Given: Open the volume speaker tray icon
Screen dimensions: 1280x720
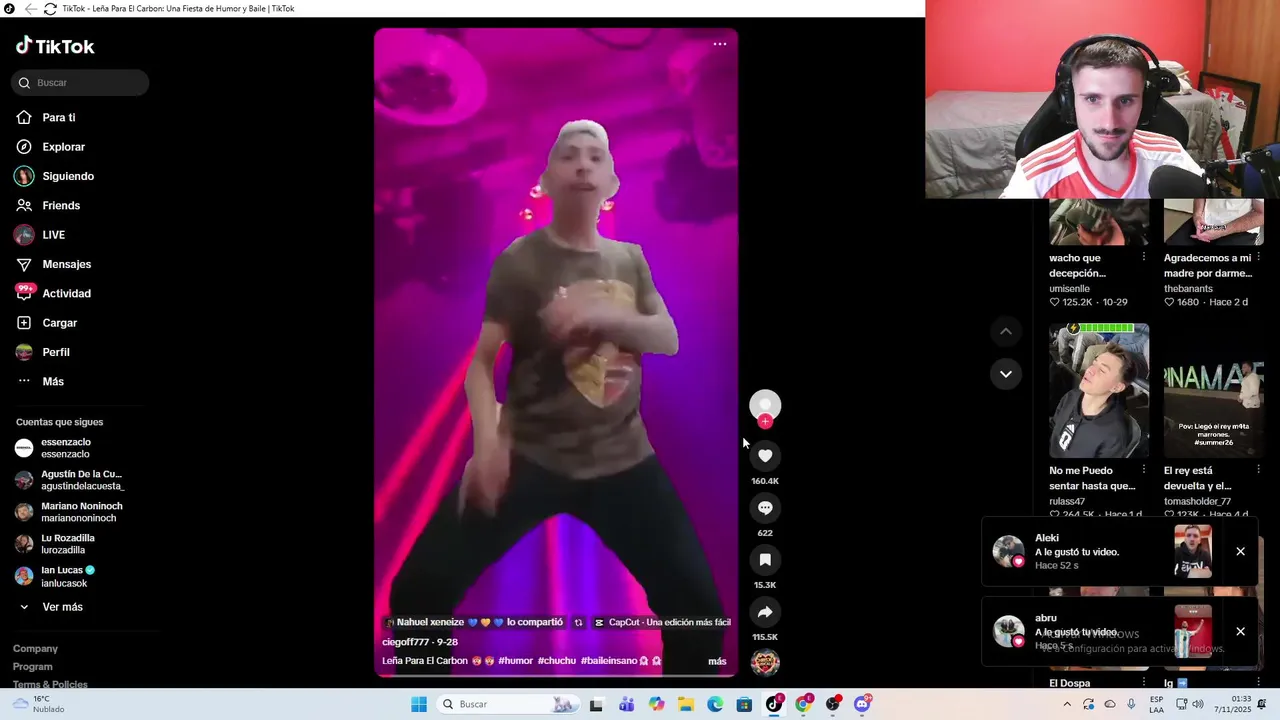Looking at the screenshot, I should [1198, 704].
